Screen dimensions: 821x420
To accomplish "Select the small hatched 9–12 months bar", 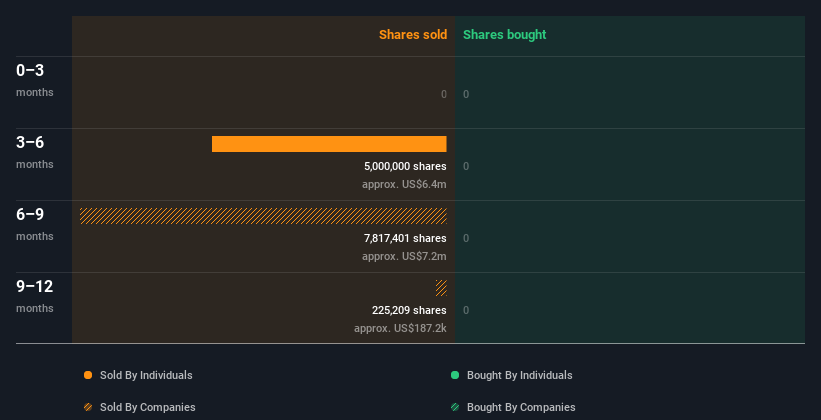I will (441, 288).
